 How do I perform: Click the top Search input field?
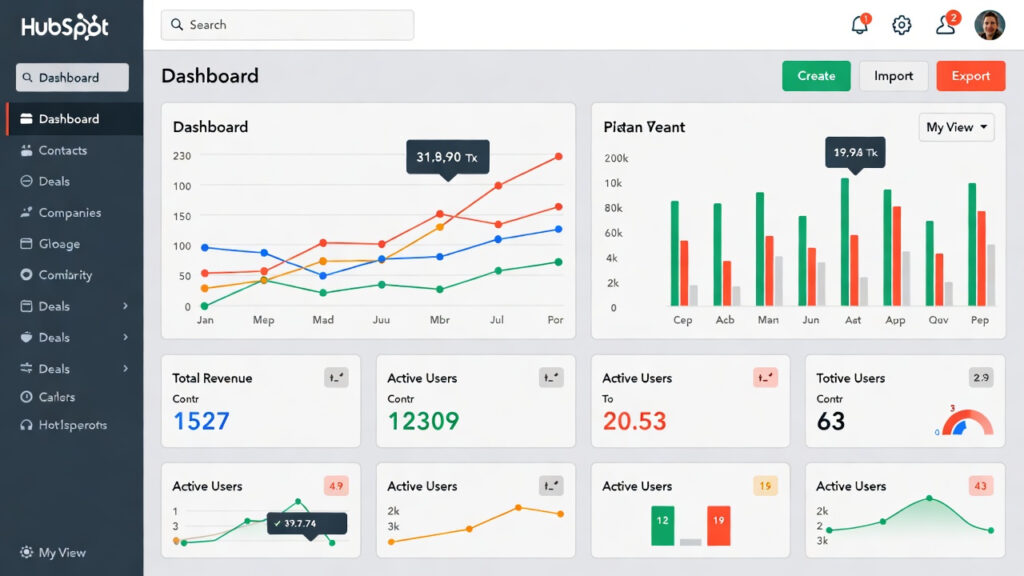[x=287, y=25]
